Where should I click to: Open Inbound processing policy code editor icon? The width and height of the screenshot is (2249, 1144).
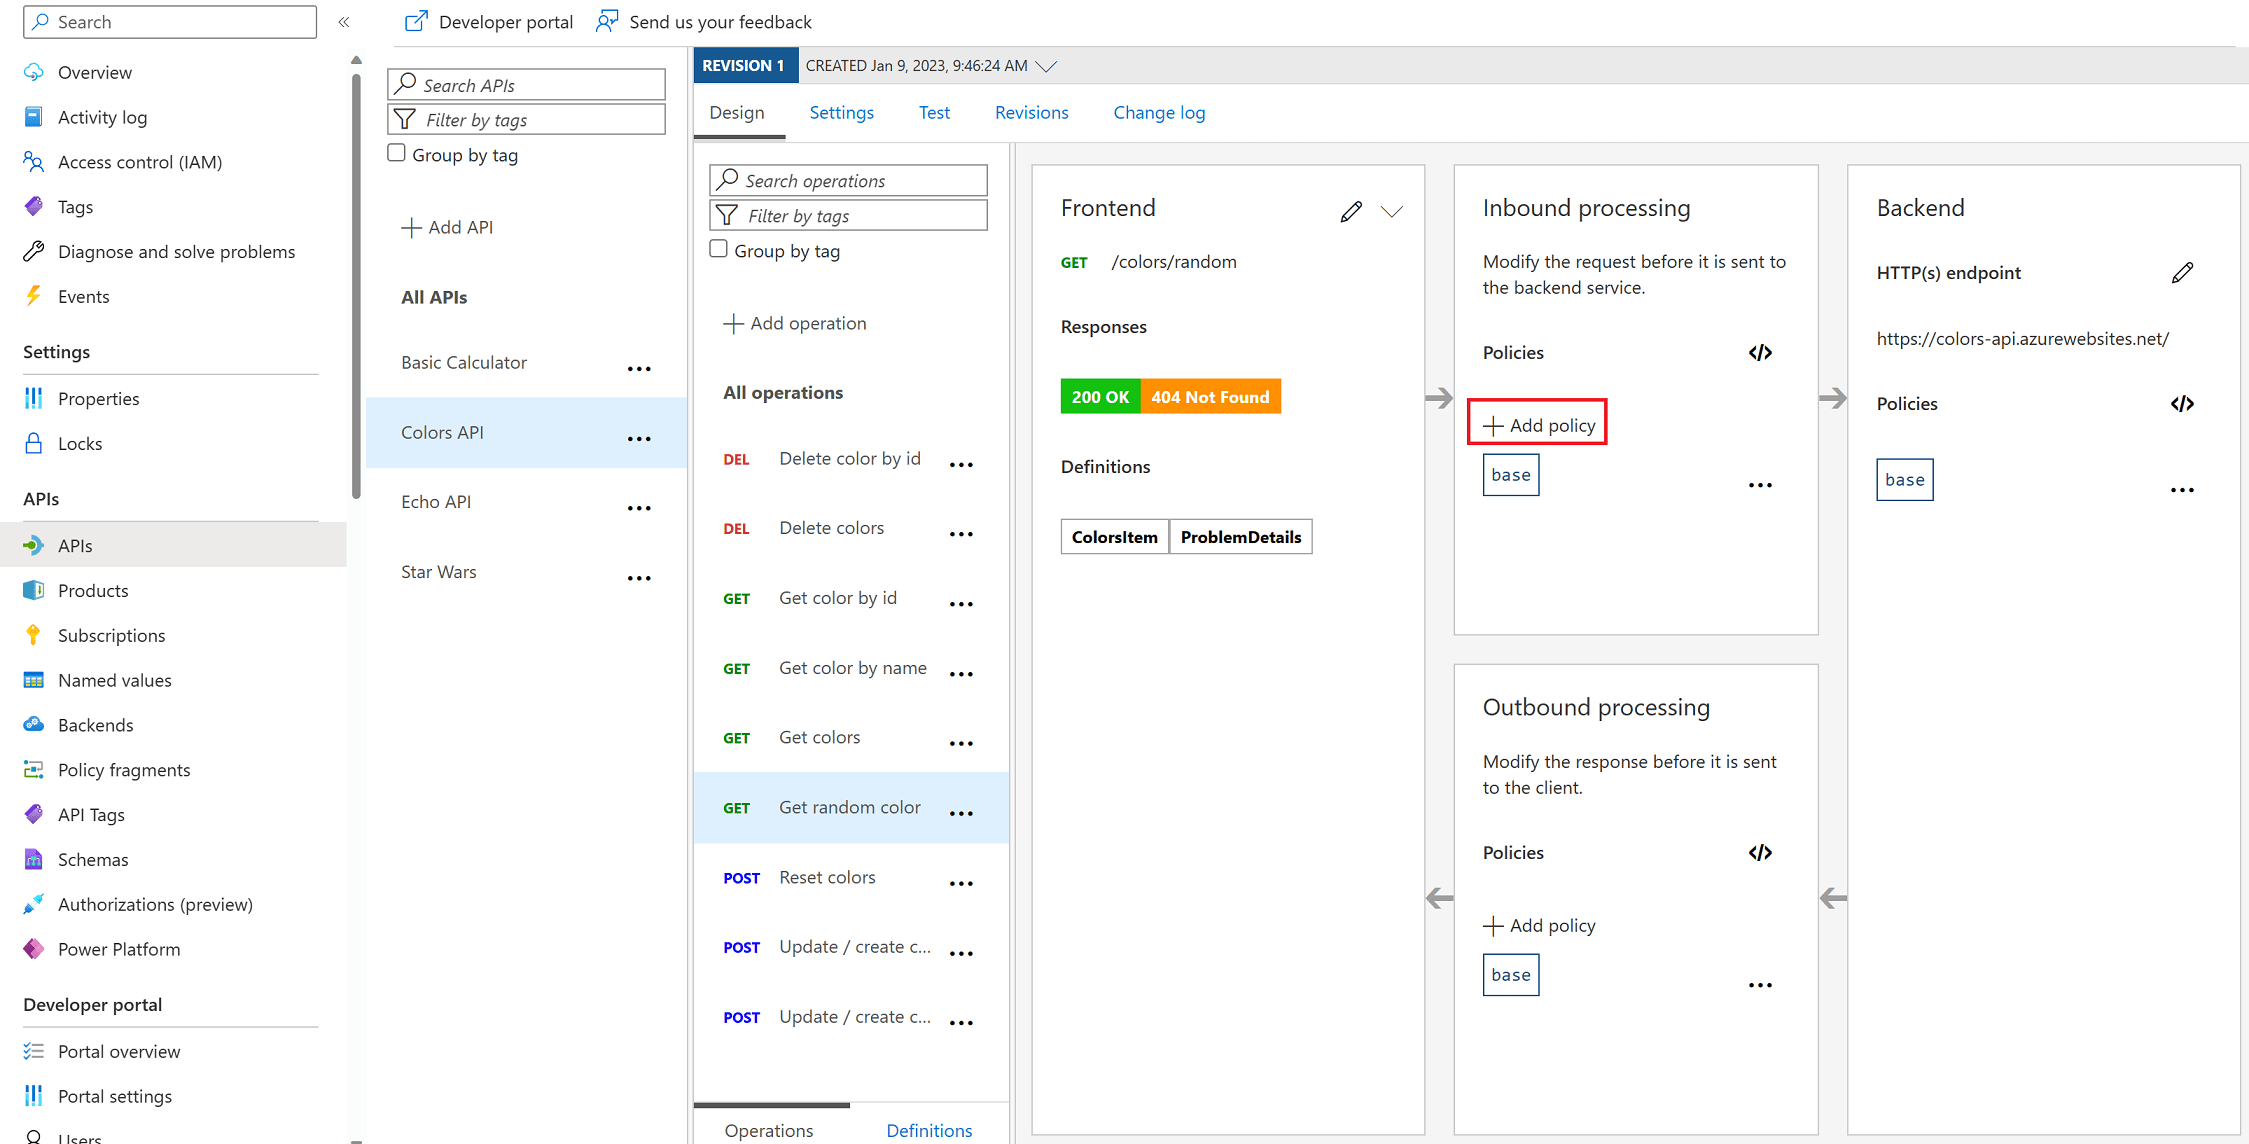click(x=1760, y=353)
